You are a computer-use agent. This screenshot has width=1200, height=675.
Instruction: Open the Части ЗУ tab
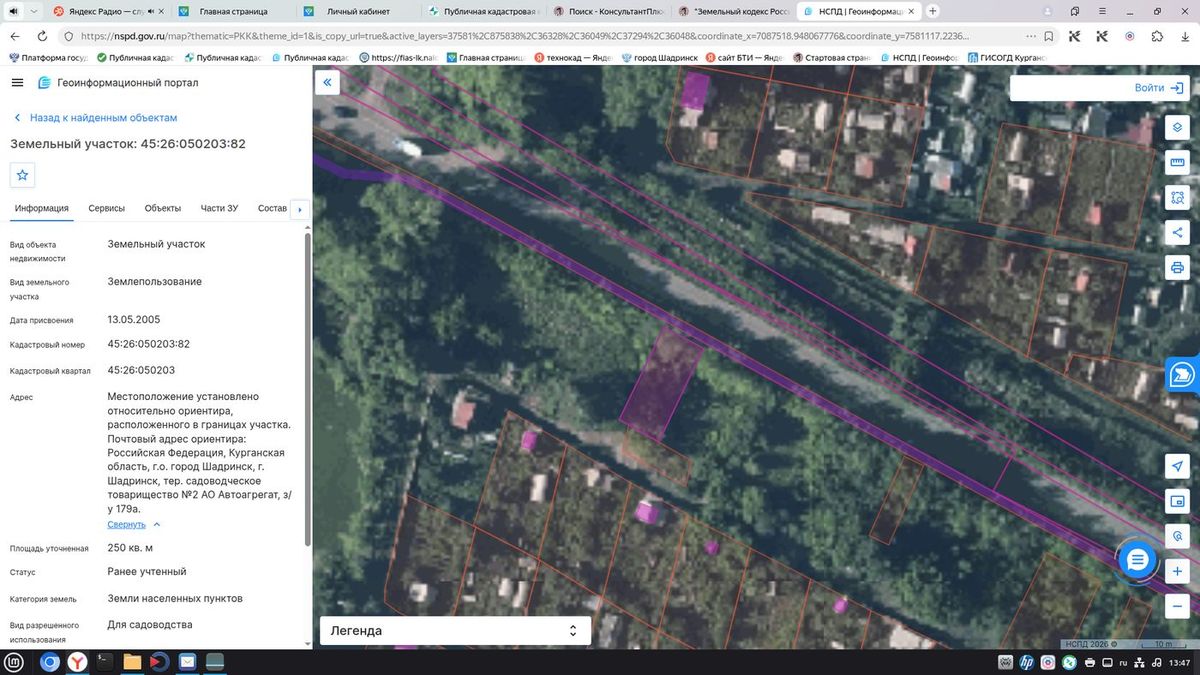(219, 208)
